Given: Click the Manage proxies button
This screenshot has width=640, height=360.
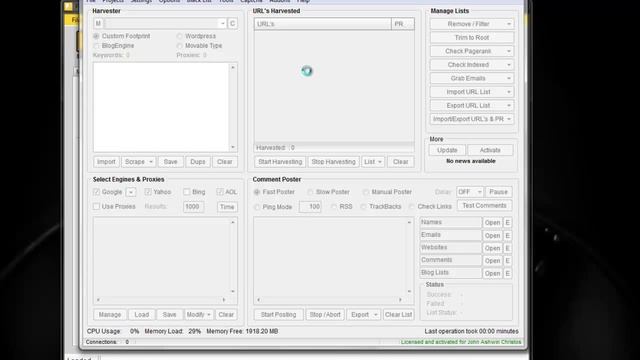Looking at the screenshot, I should (110, 315).
